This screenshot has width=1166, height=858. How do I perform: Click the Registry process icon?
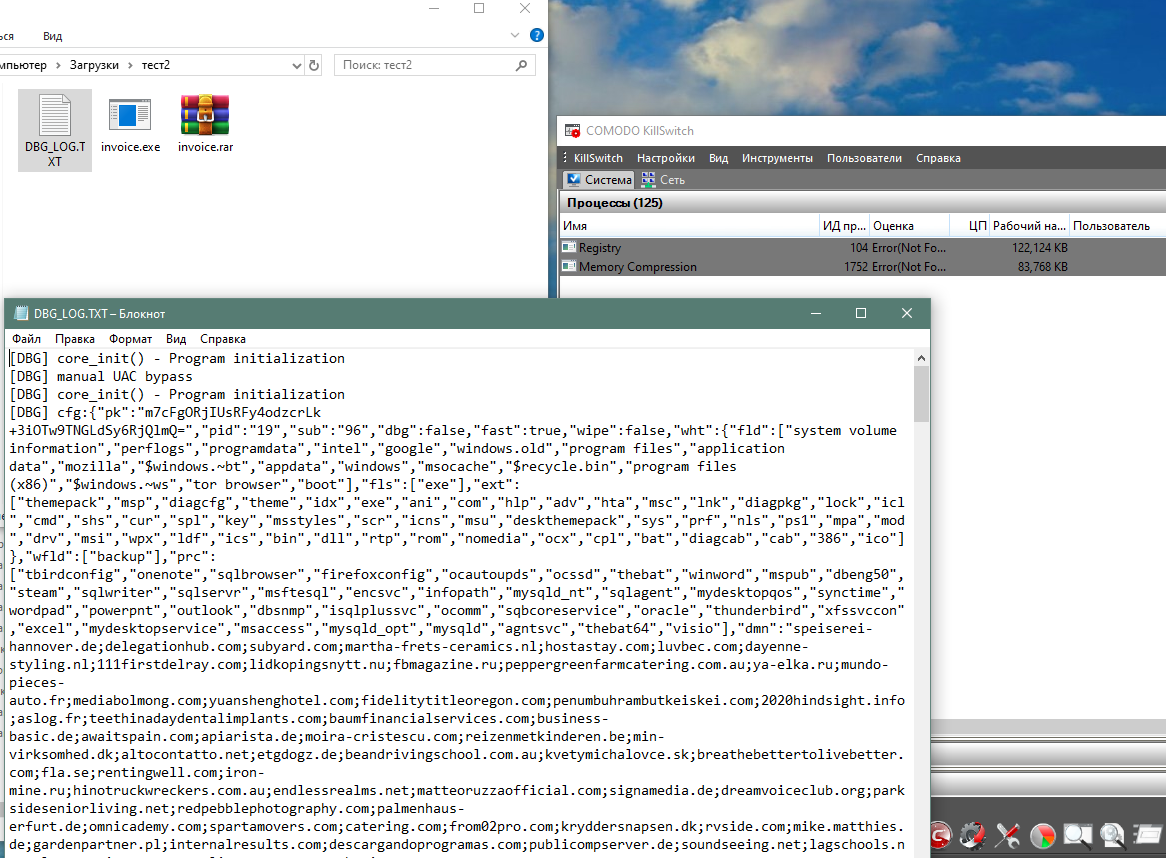(570, 248)
